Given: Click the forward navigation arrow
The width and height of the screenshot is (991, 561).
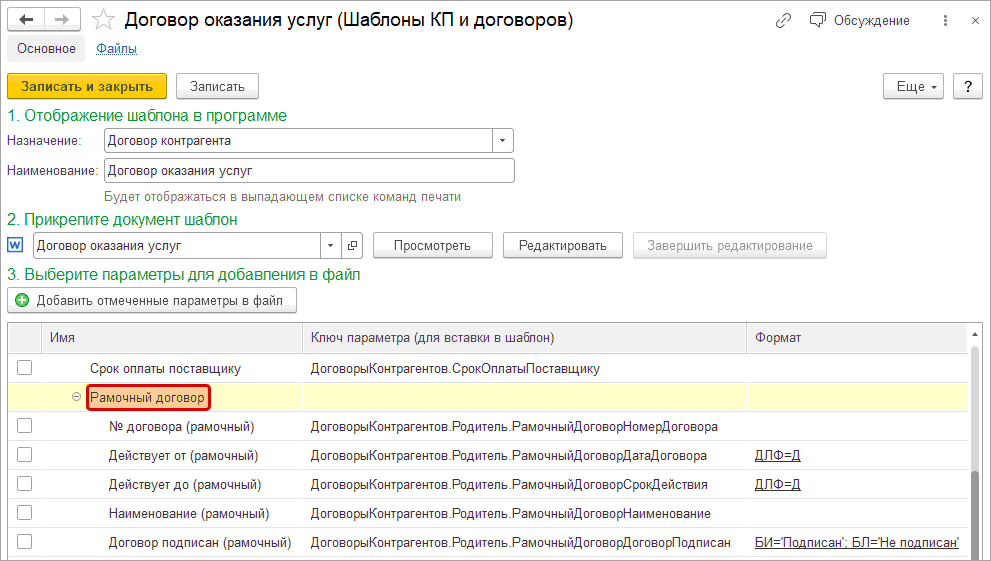Looking at the screenshot, I should coord(62,20).
